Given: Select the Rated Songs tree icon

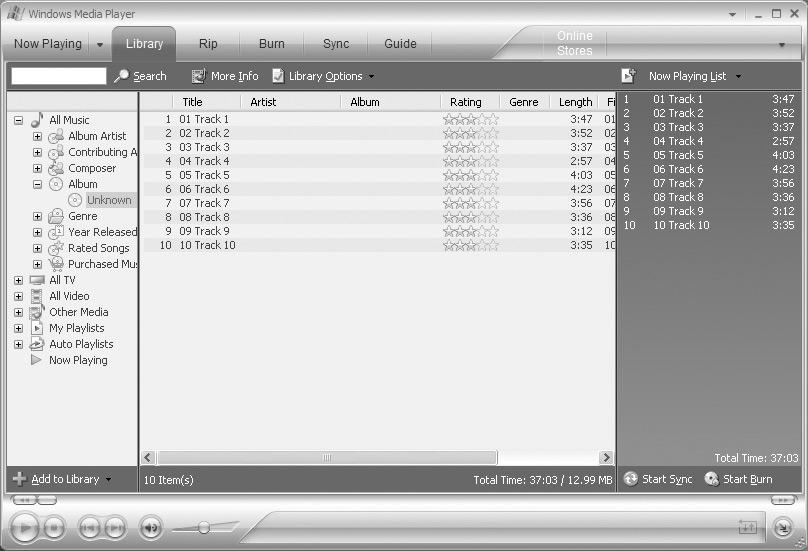Looking at the screenshot, I should [x=56, y=248].
